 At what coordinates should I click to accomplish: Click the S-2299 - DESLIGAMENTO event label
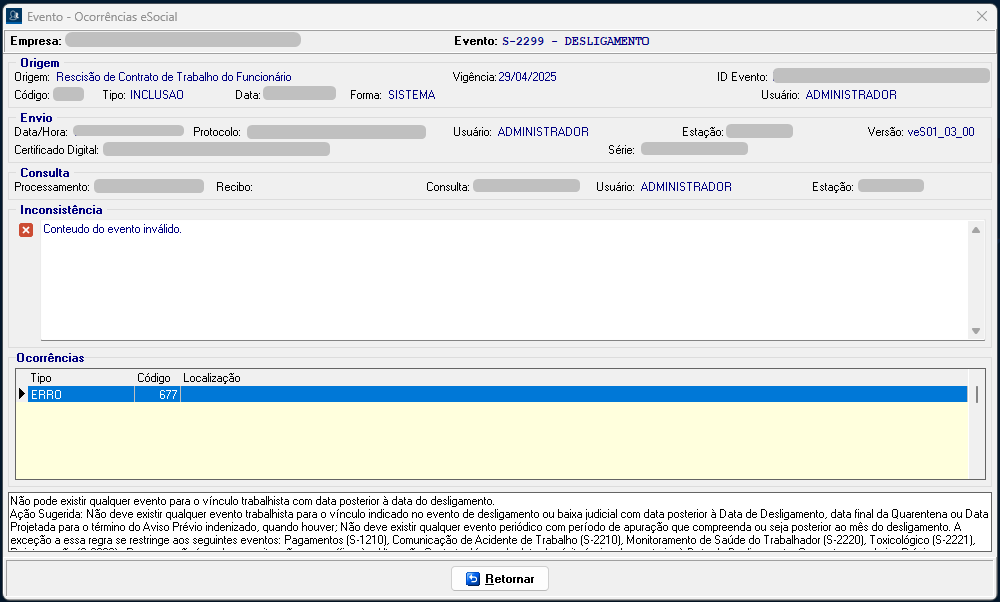pyautogui.click(x=575, y=41)
